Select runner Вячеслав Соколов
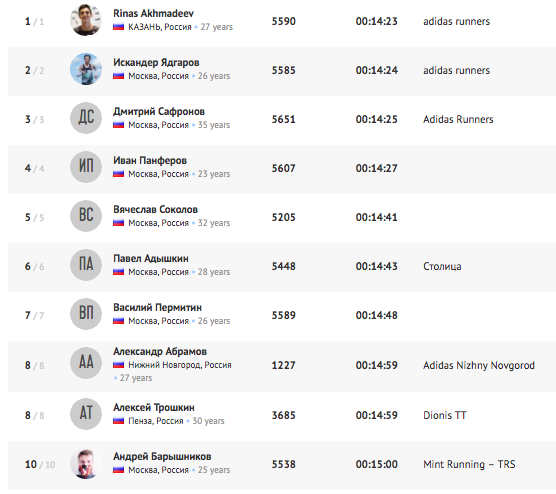Screen dimensions: 556x494 click(155, 209)
